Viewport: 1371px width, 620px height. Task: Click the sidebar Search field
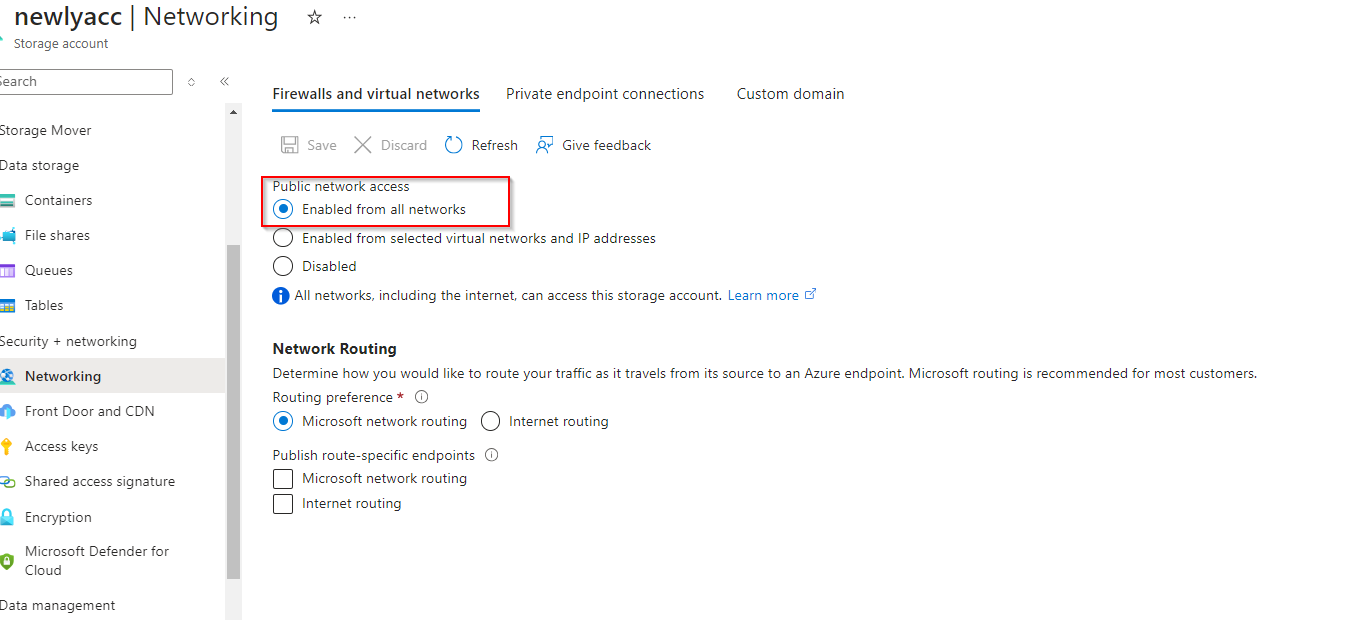tap(85, 82)
